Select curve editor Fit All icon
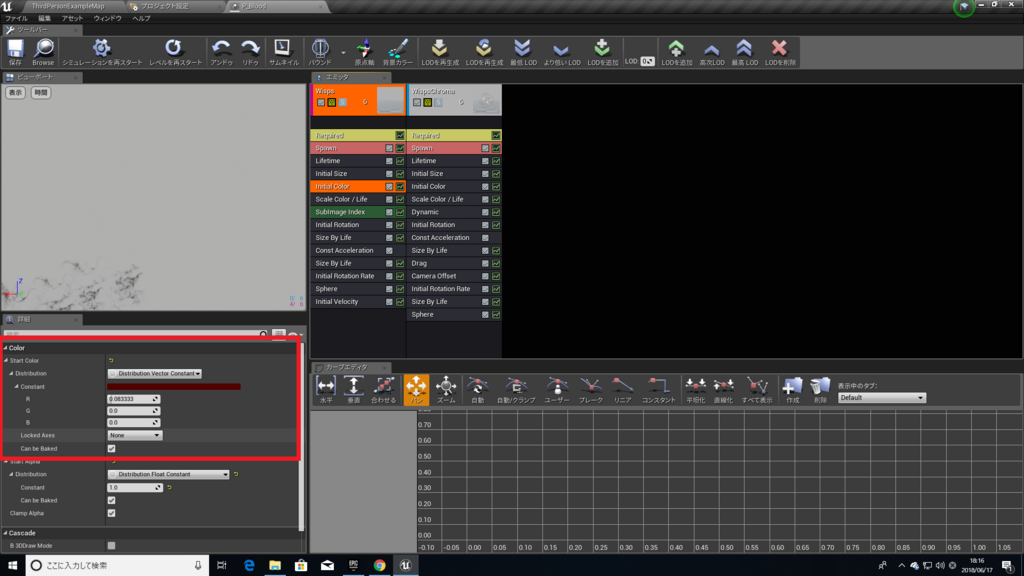The image size is (1024, 576). [383, 390]
